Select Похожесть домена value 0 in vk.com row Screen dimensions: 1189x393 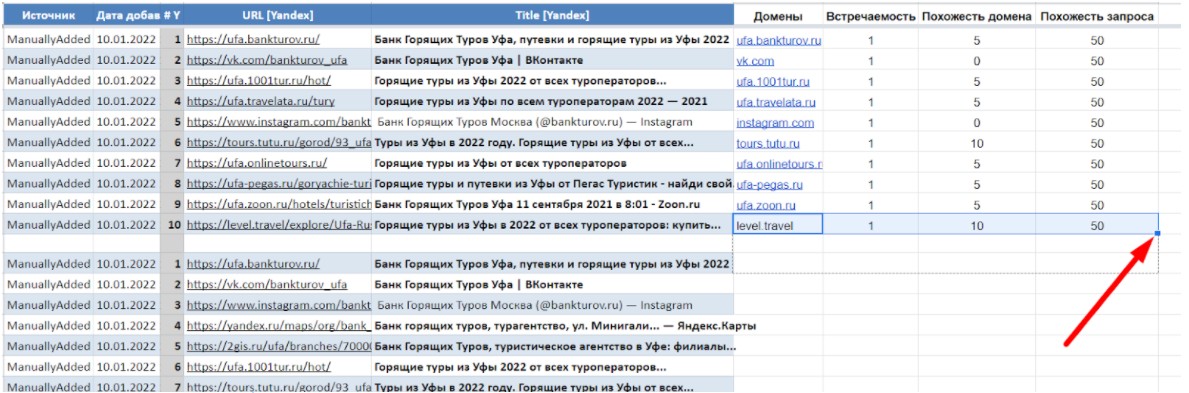[x=977, y=61]
